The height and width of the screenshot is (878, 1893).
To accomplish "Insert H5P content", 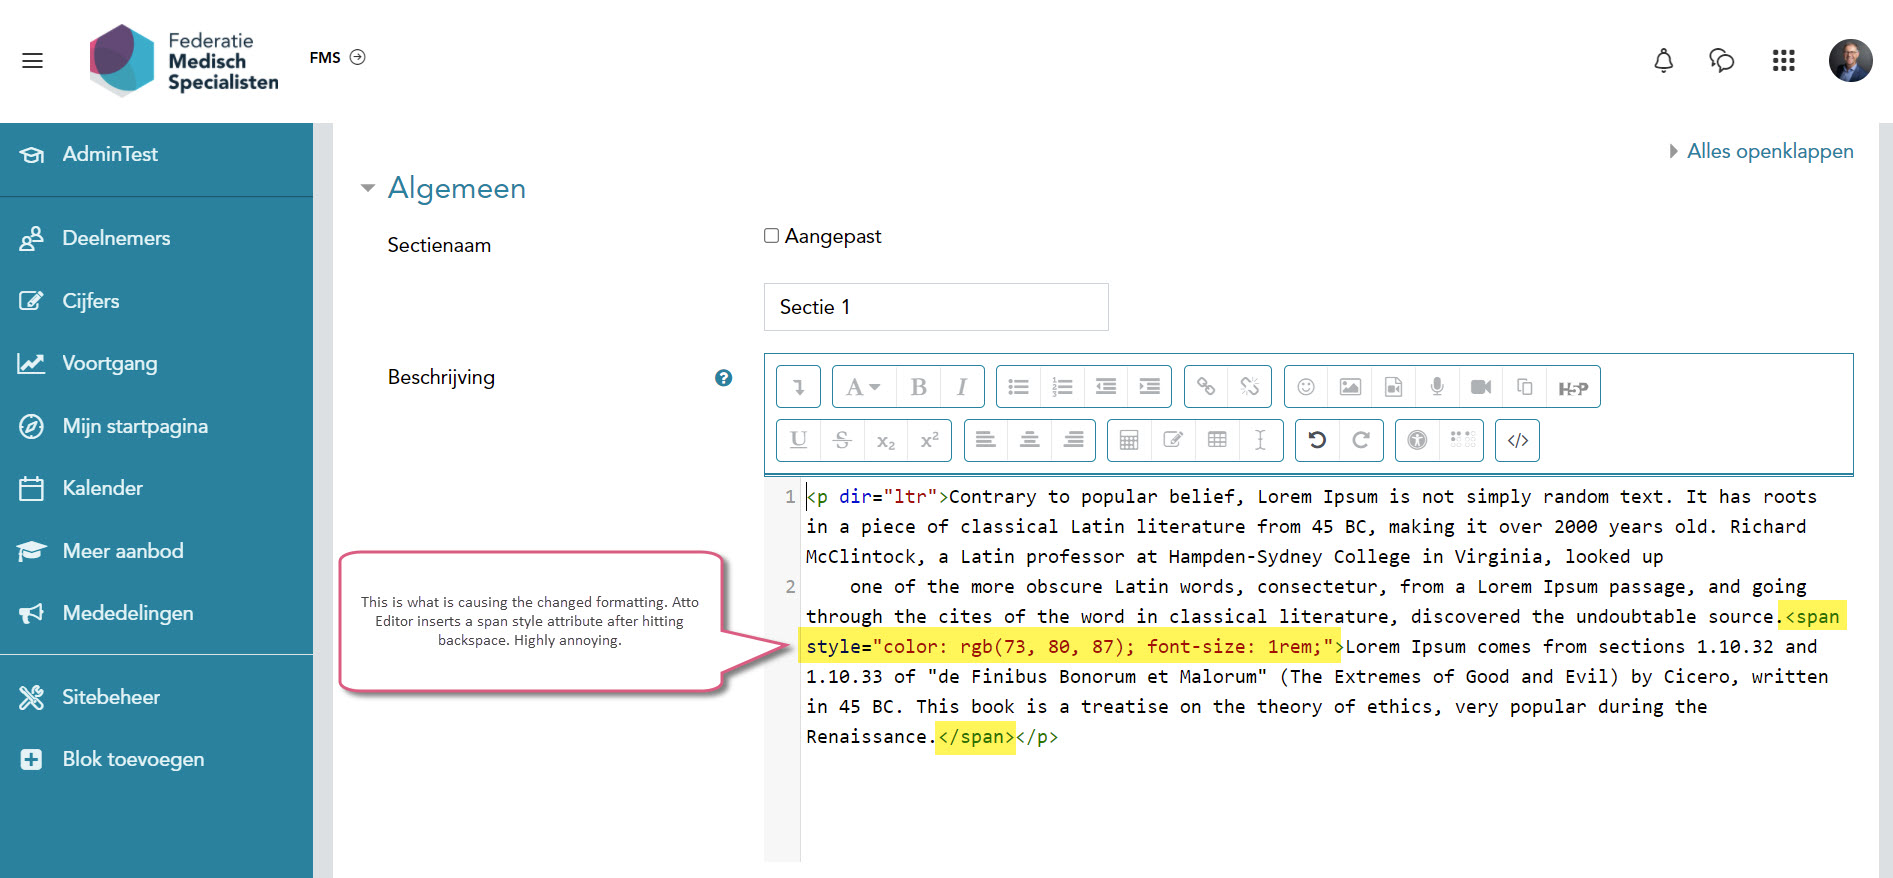I will coord(1573,387).
